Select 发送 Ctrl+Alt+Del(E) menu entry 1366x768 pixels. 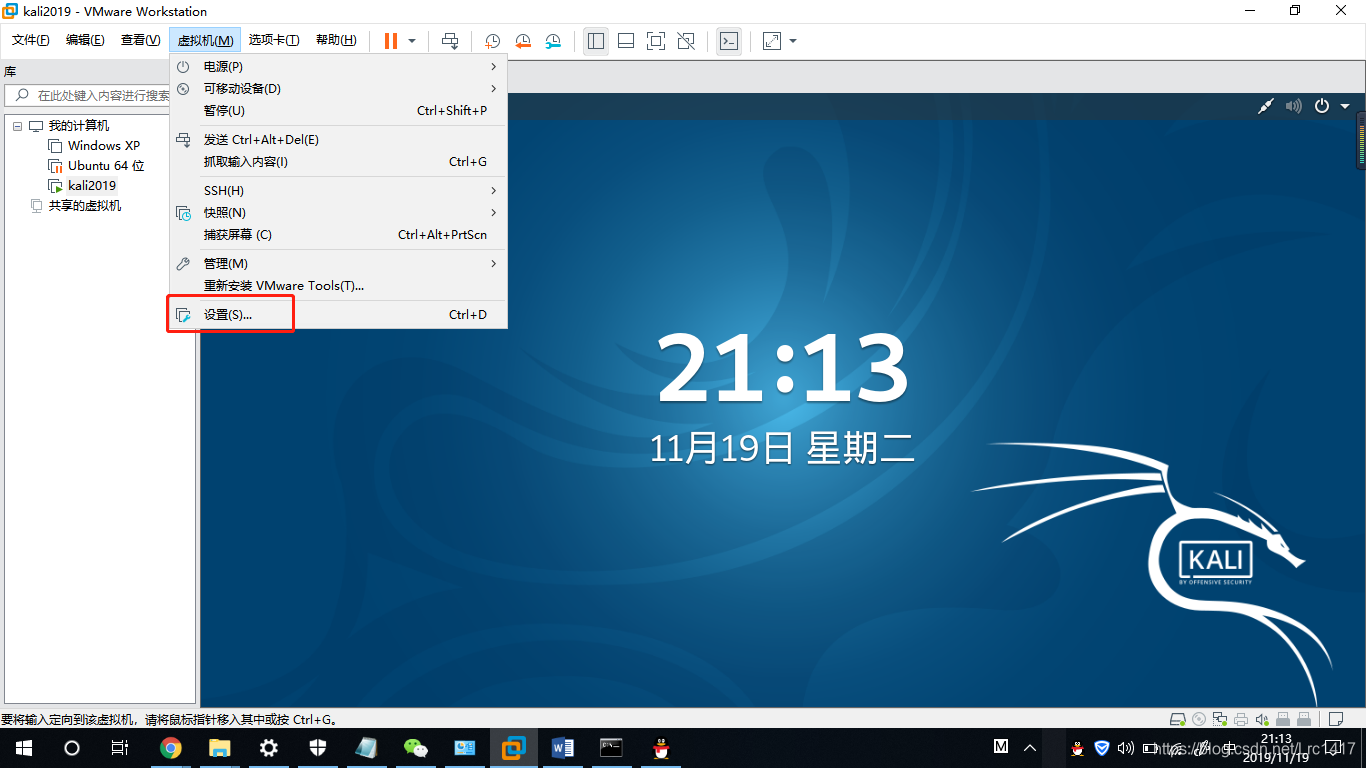point(339,139)
